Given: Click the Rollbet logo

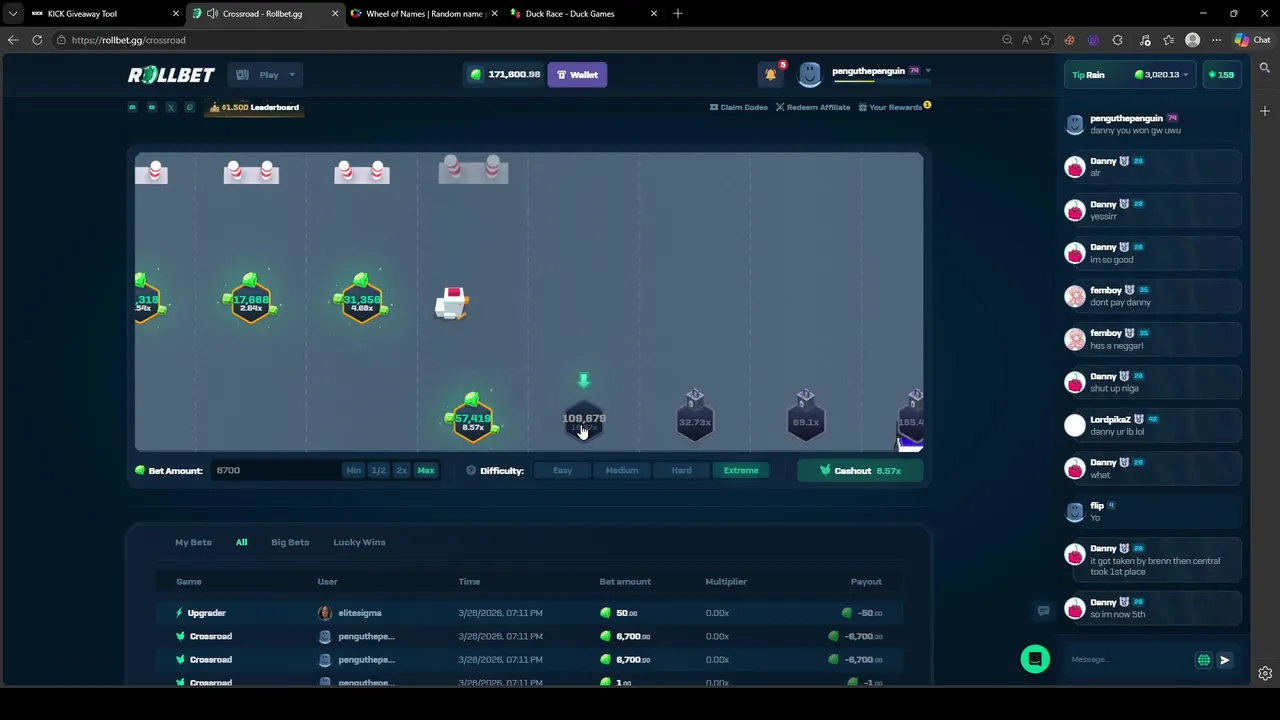Looking at the screenshot, I should click(x=171, y=75).
